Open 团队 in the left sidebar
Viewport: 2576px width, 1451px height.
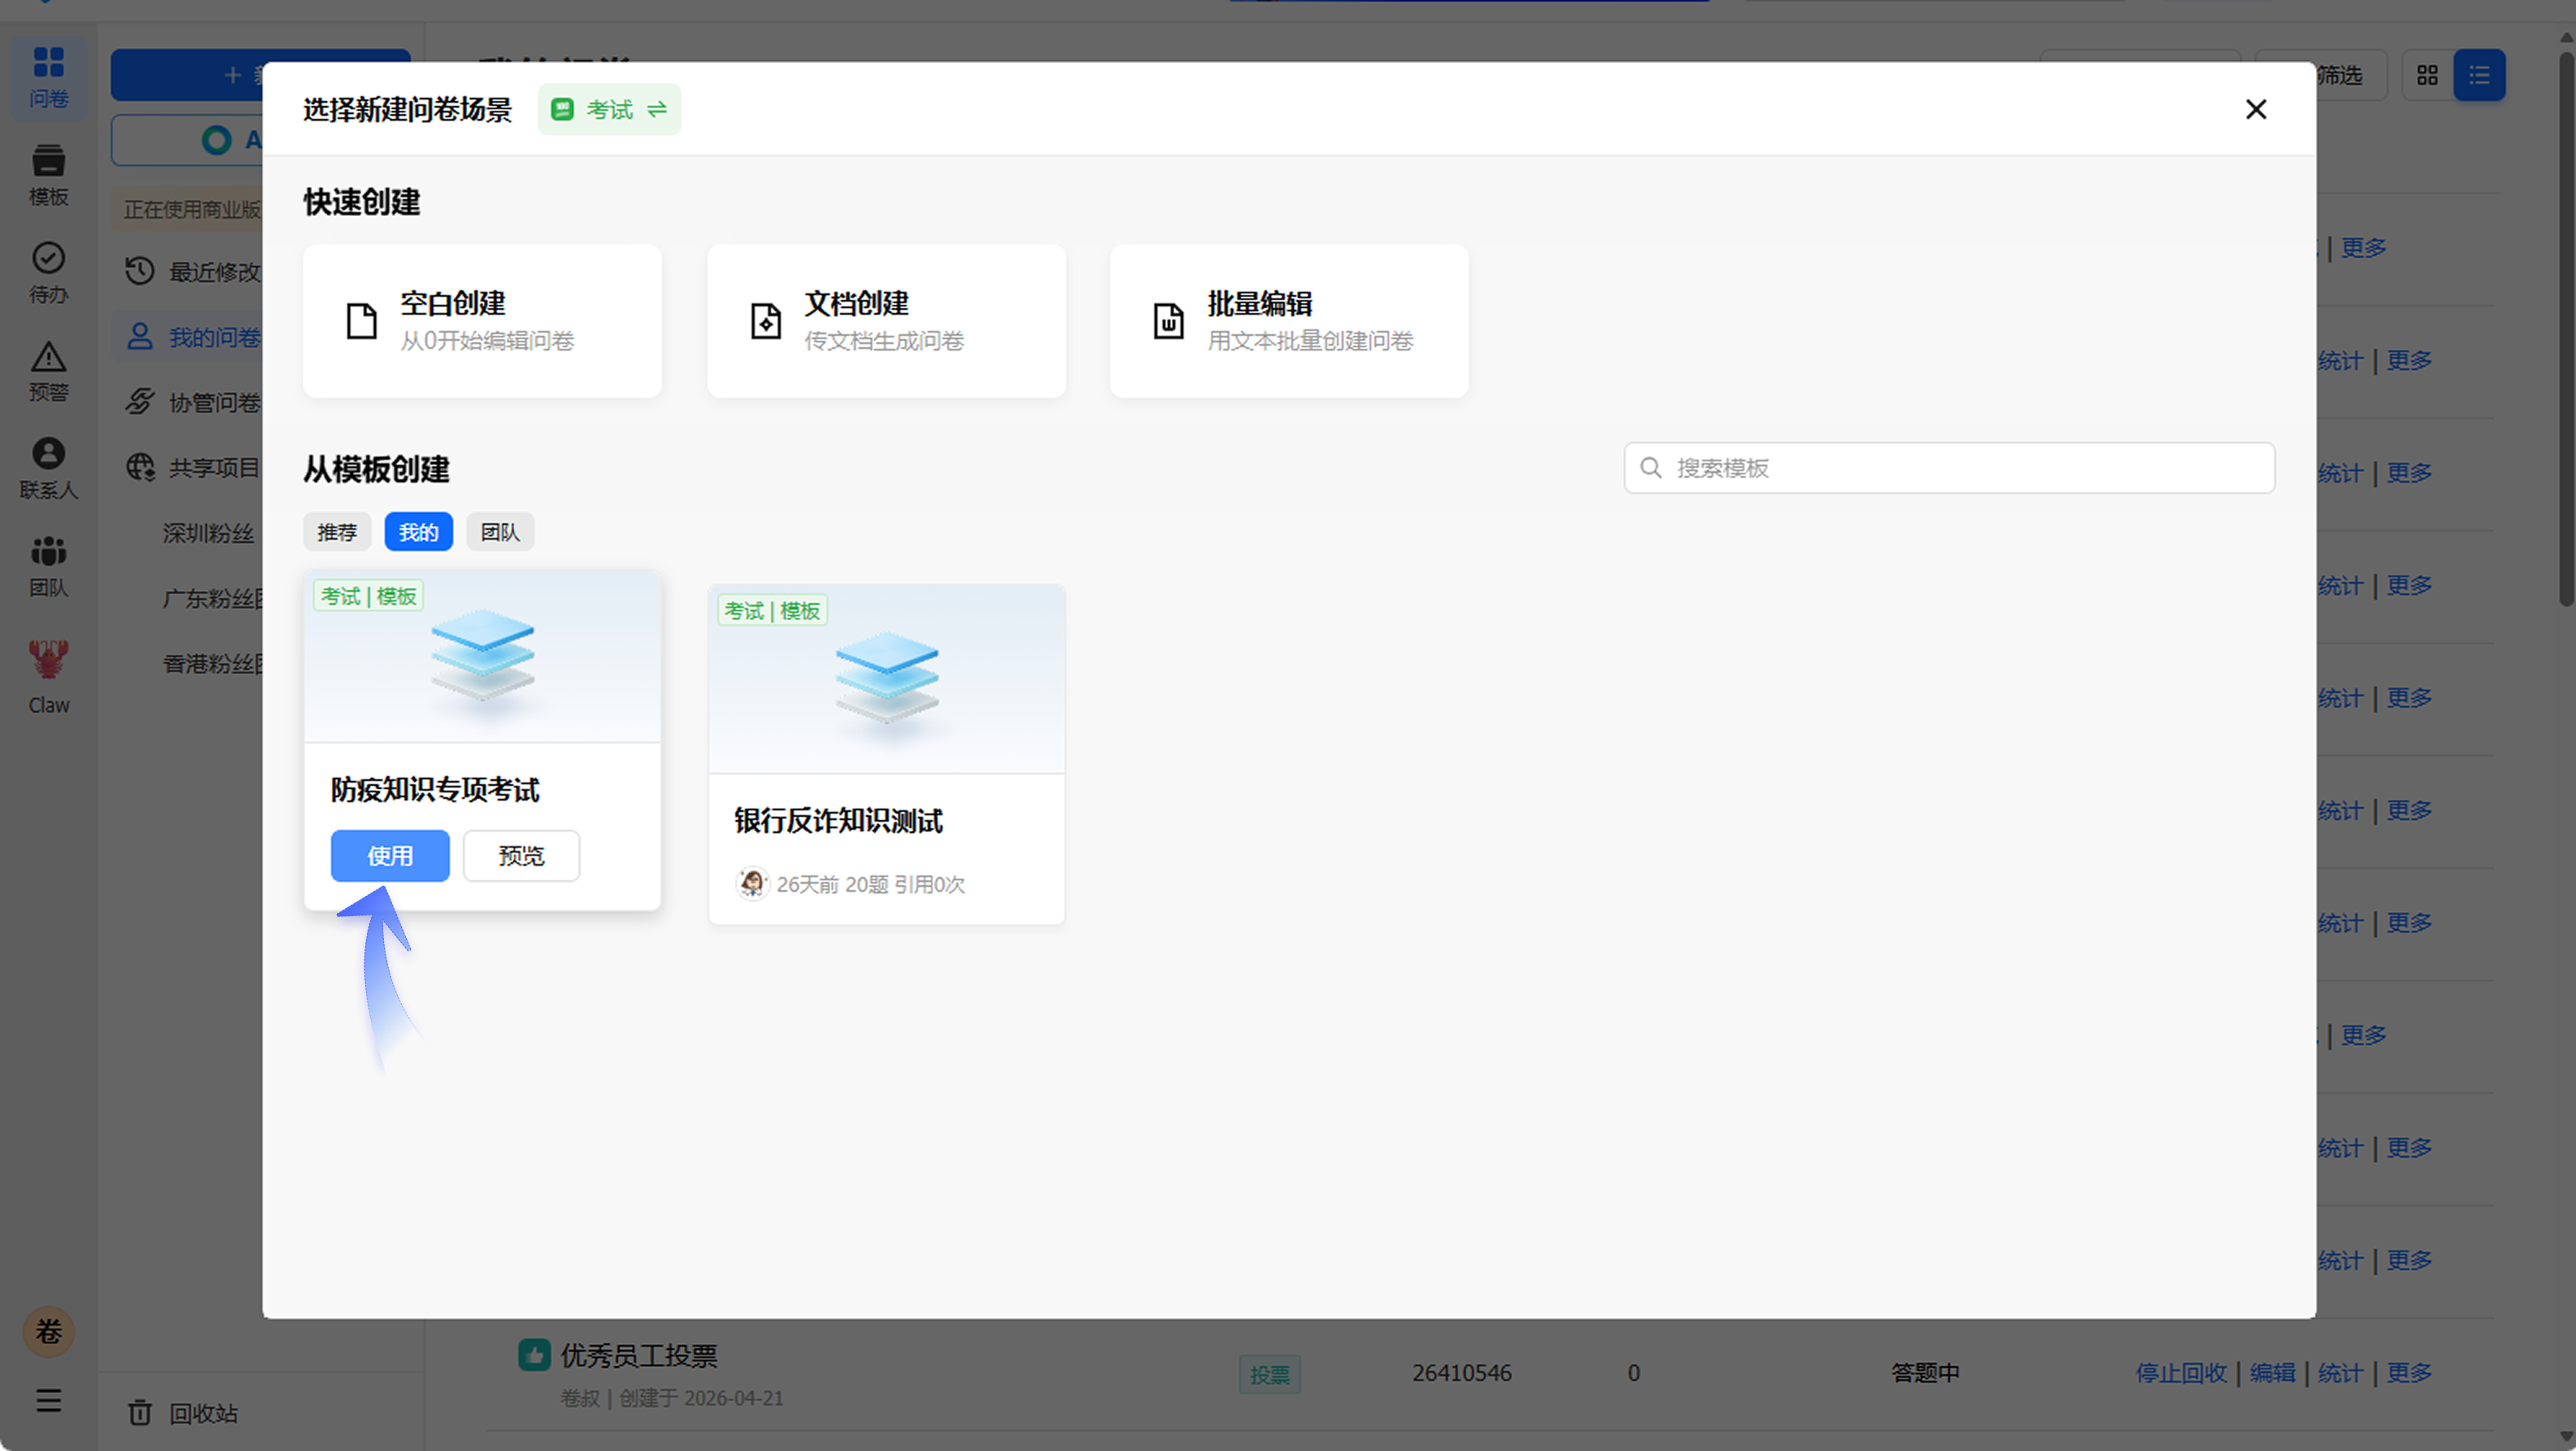[48, 567]
